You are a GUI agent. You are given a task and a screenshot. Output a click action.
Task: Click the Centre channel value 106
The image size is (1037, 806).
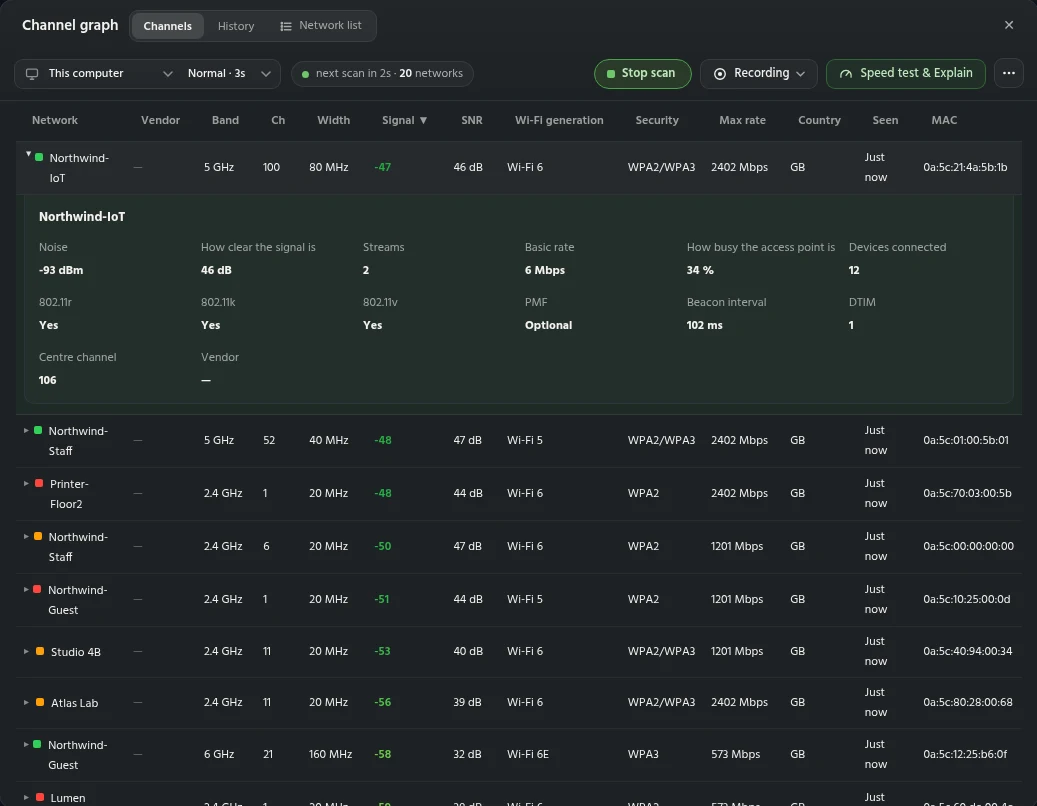click(48, 380)
